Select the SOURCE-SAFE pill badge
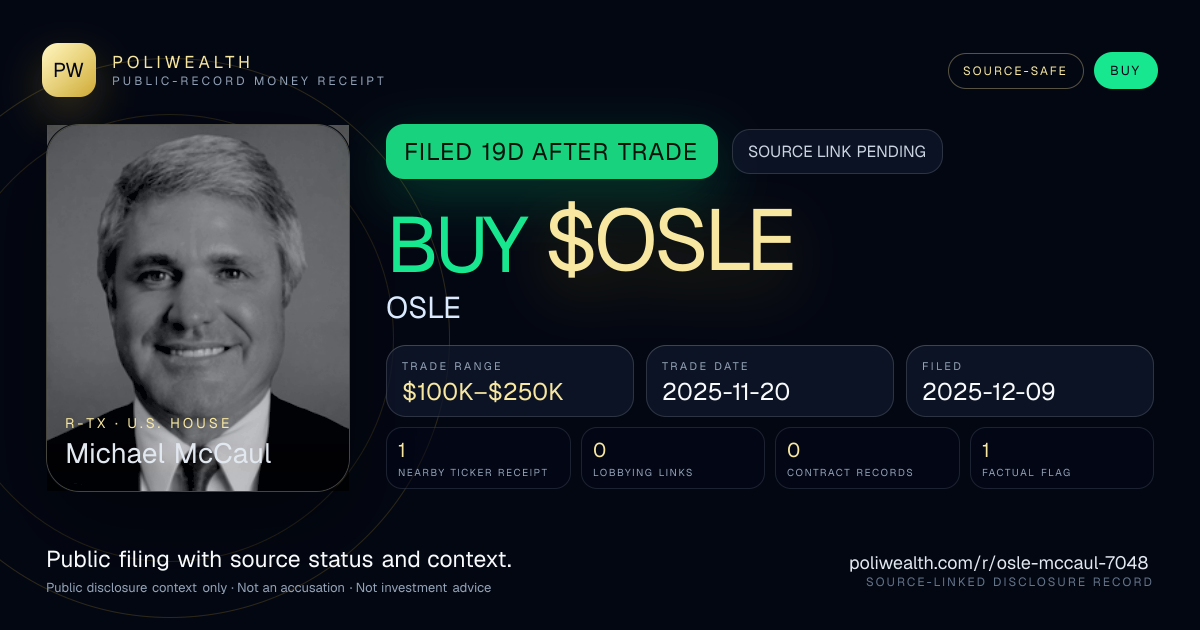Viewport: 1200px width, 630px height. (x=1016, y=71)
